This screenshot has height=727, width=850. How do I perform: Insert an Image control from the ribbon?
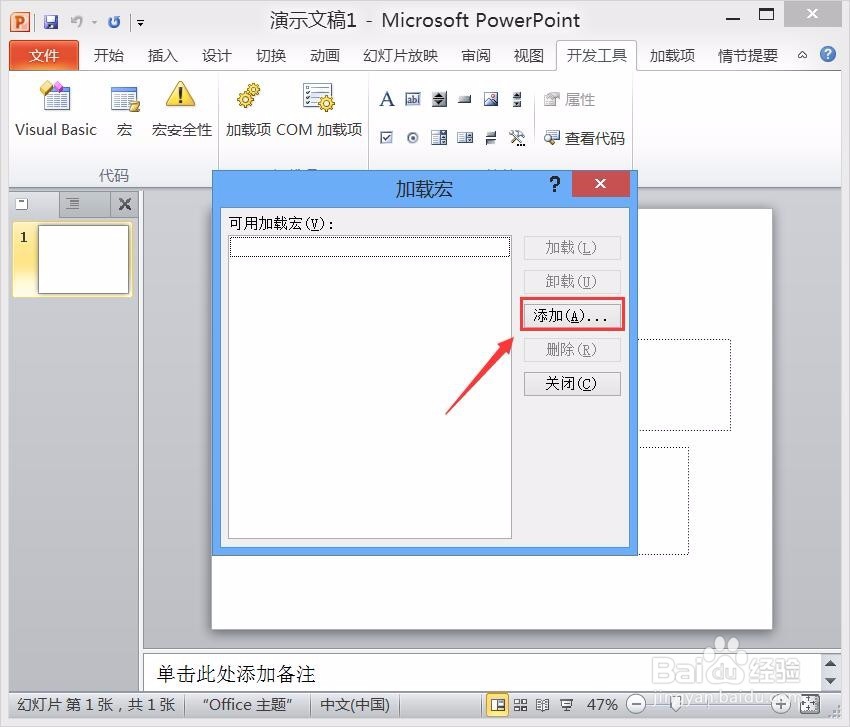coord(489,99)
